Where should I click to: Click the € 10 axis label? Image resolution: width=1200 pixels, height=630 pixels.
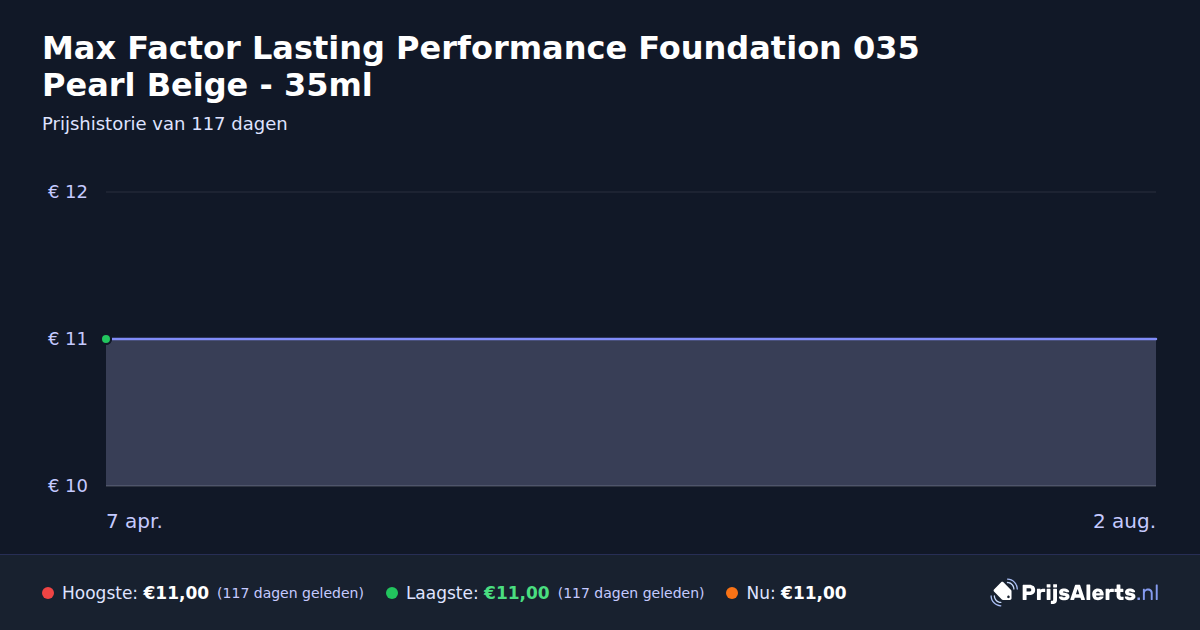(68, 486)
